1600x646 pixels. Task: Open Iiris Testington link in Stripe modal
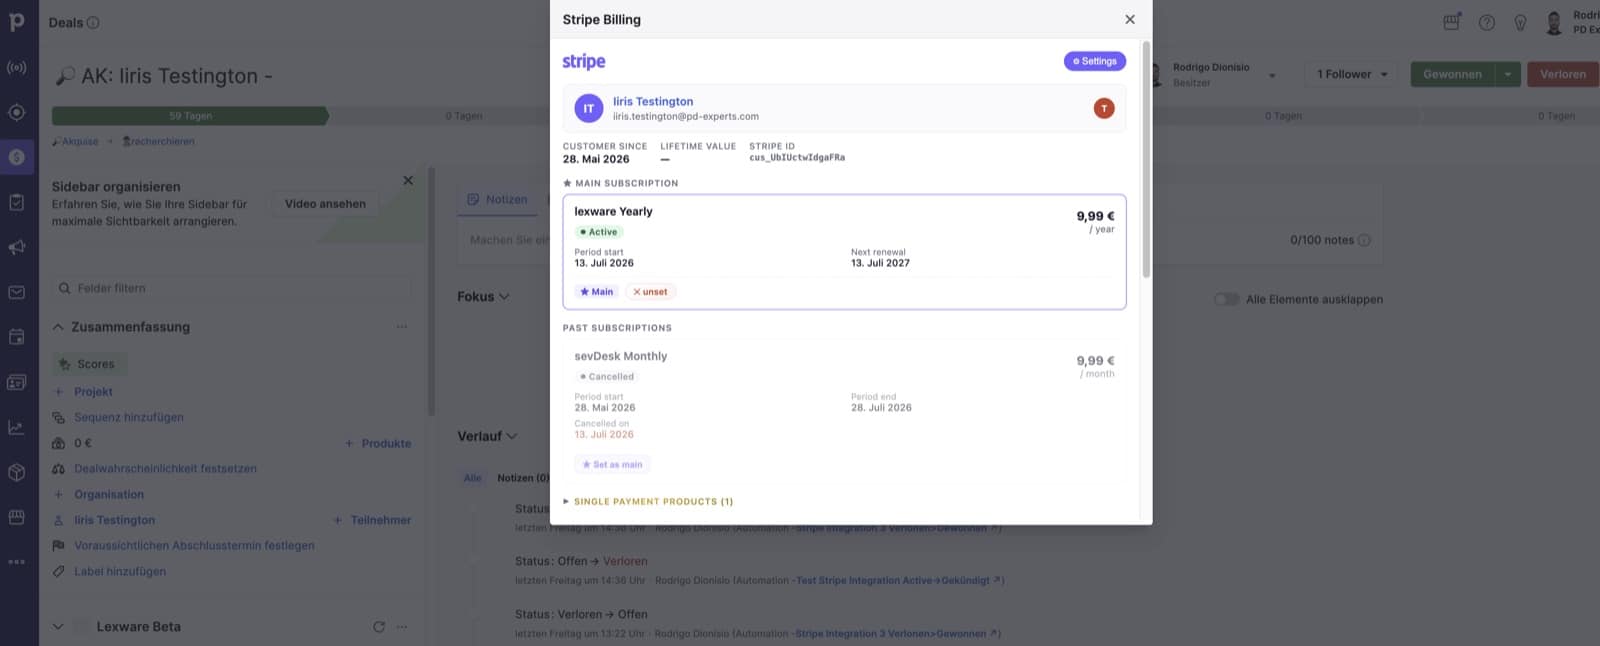[653, 102]
